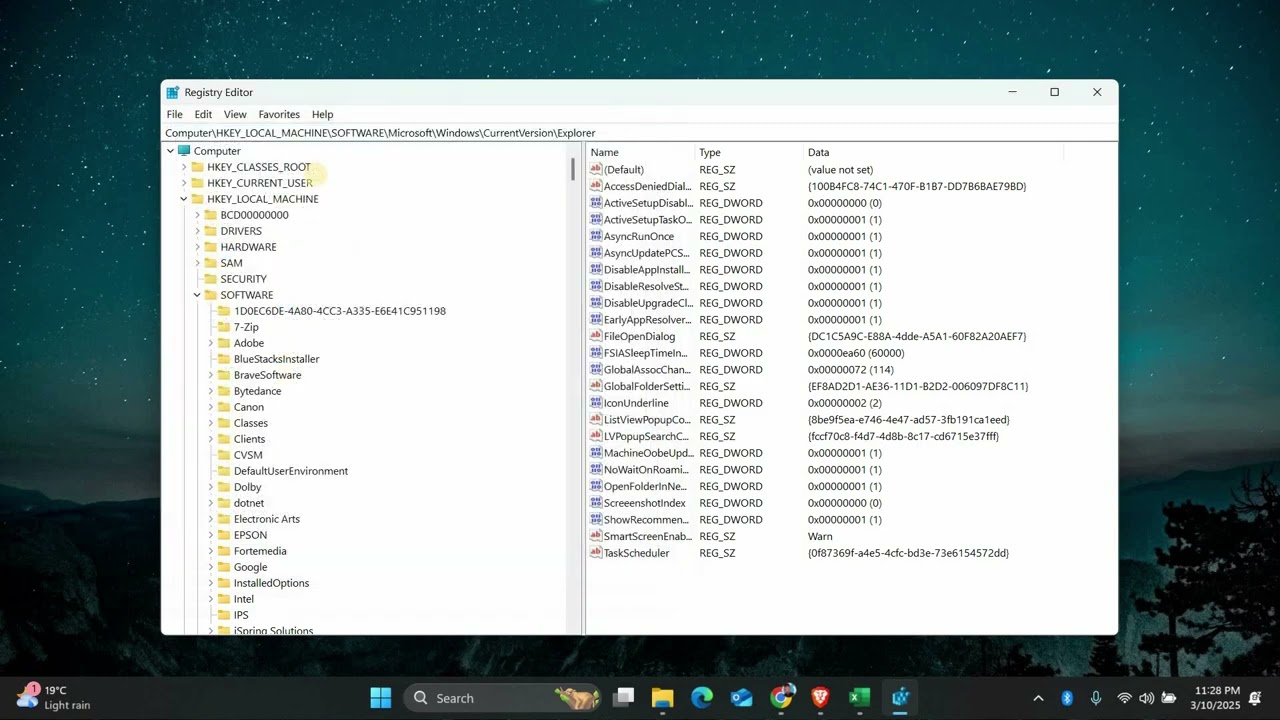Open File Explorer from the taskbar
This screenshot has height=720, width=1280.
662,698
